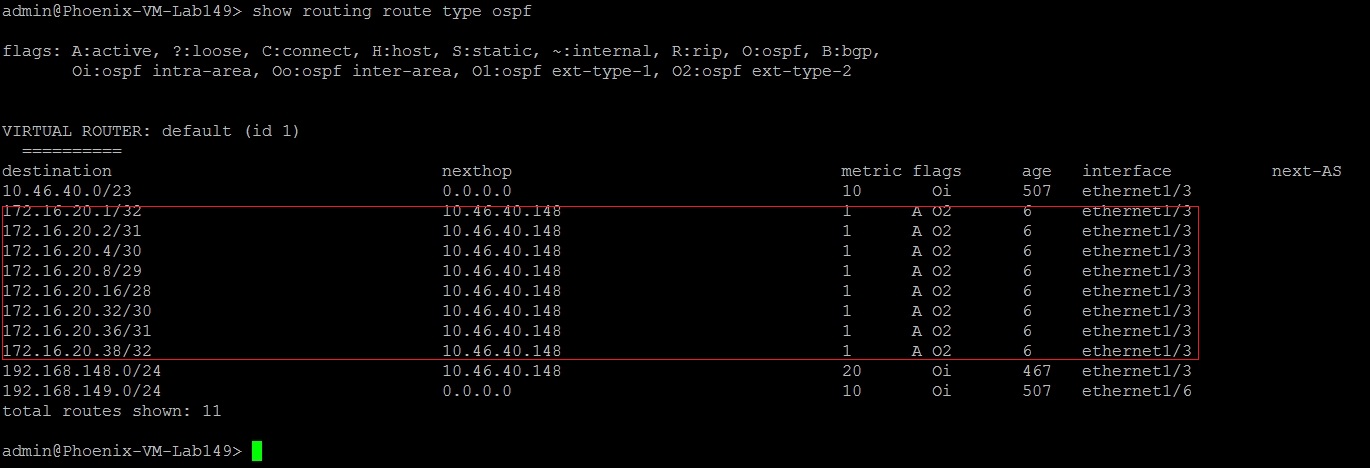Click the green terminal cursor block
This screenshot has width=1370, height=468.
pos(257,451)
